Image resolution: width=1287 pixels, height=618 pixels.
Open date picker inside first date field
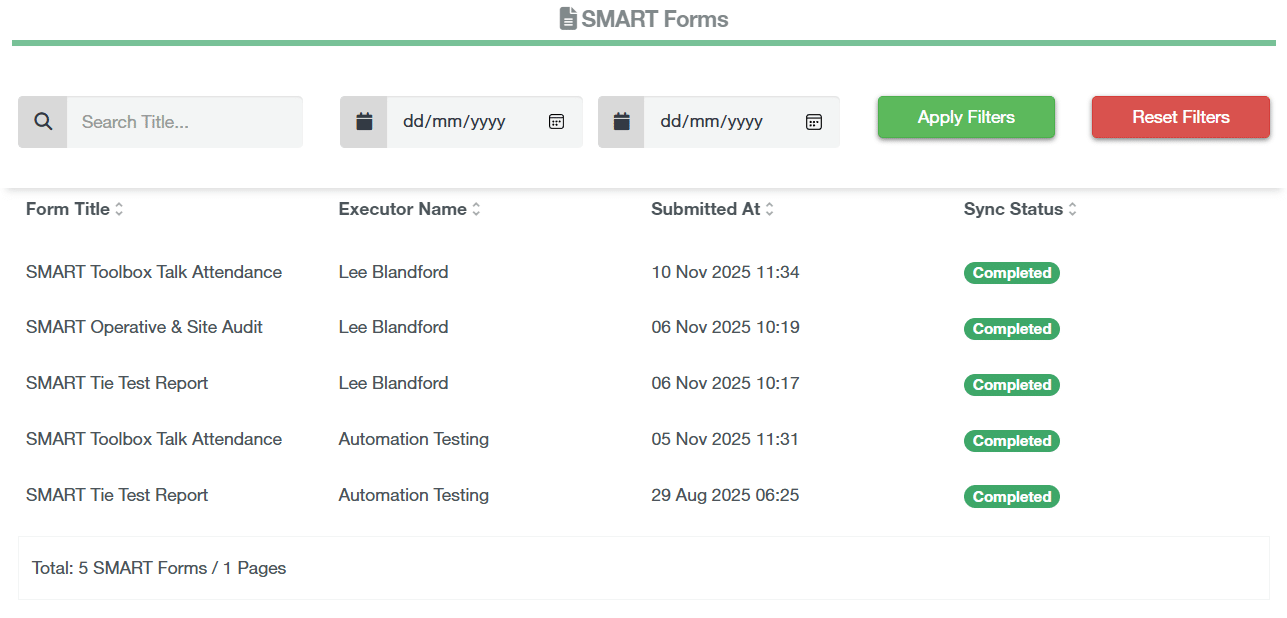pos(557,122)
